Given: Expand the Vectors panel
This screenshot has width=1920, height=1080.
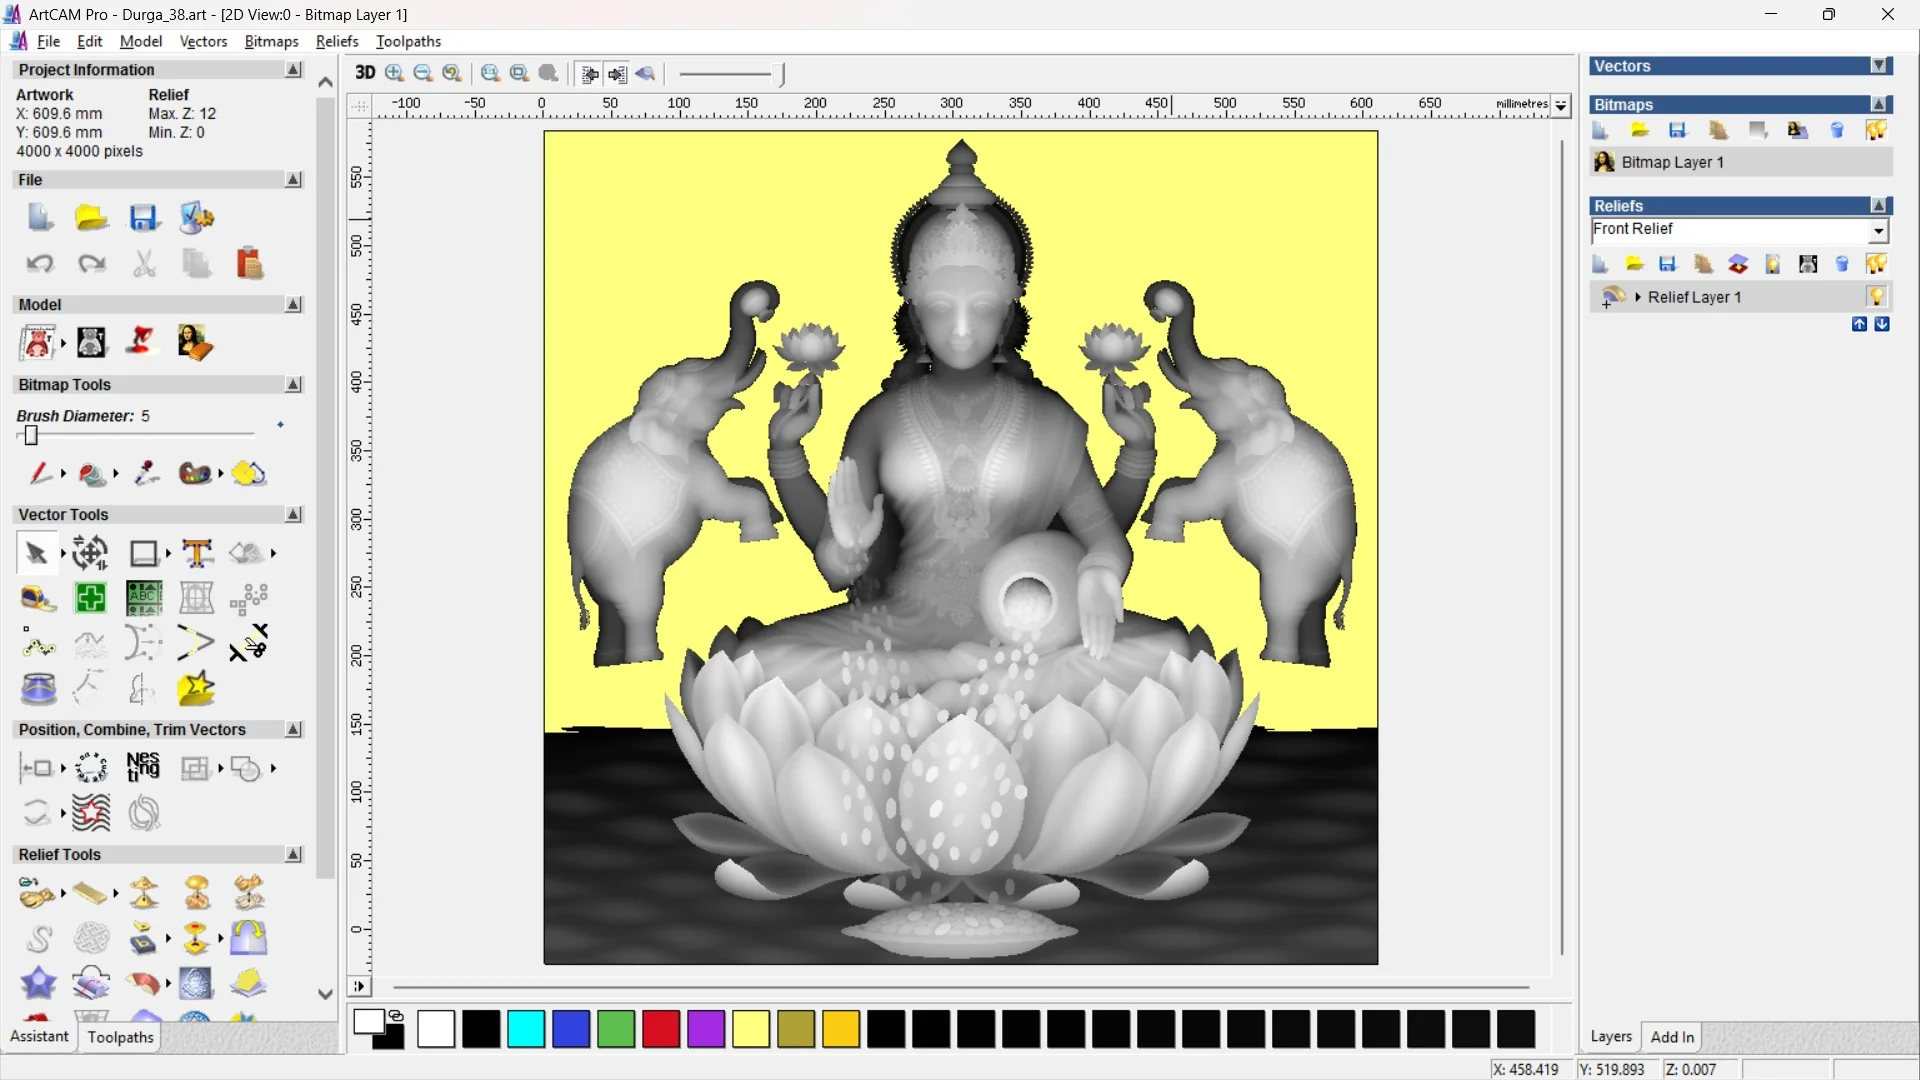Looking at the screenshot, I should 1879,66.
